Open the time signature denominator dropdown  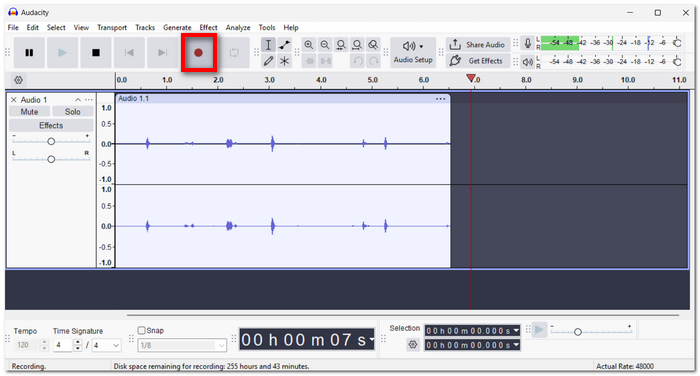tap(106, 345)
